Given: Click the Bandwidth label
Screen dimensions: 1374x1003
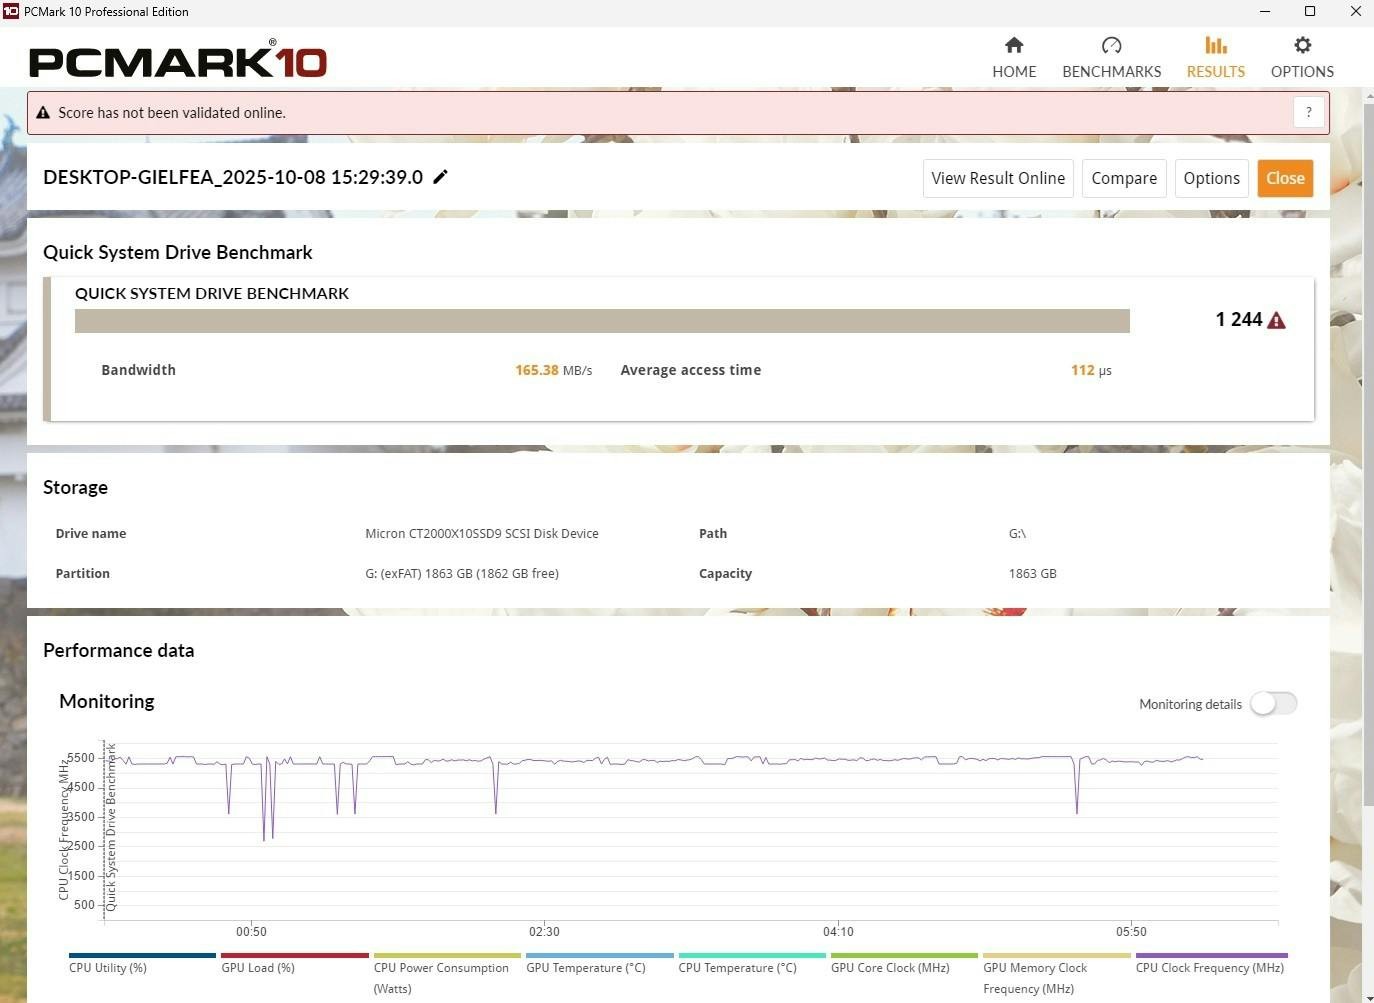Looking at the screenshot, I should 138,370.
